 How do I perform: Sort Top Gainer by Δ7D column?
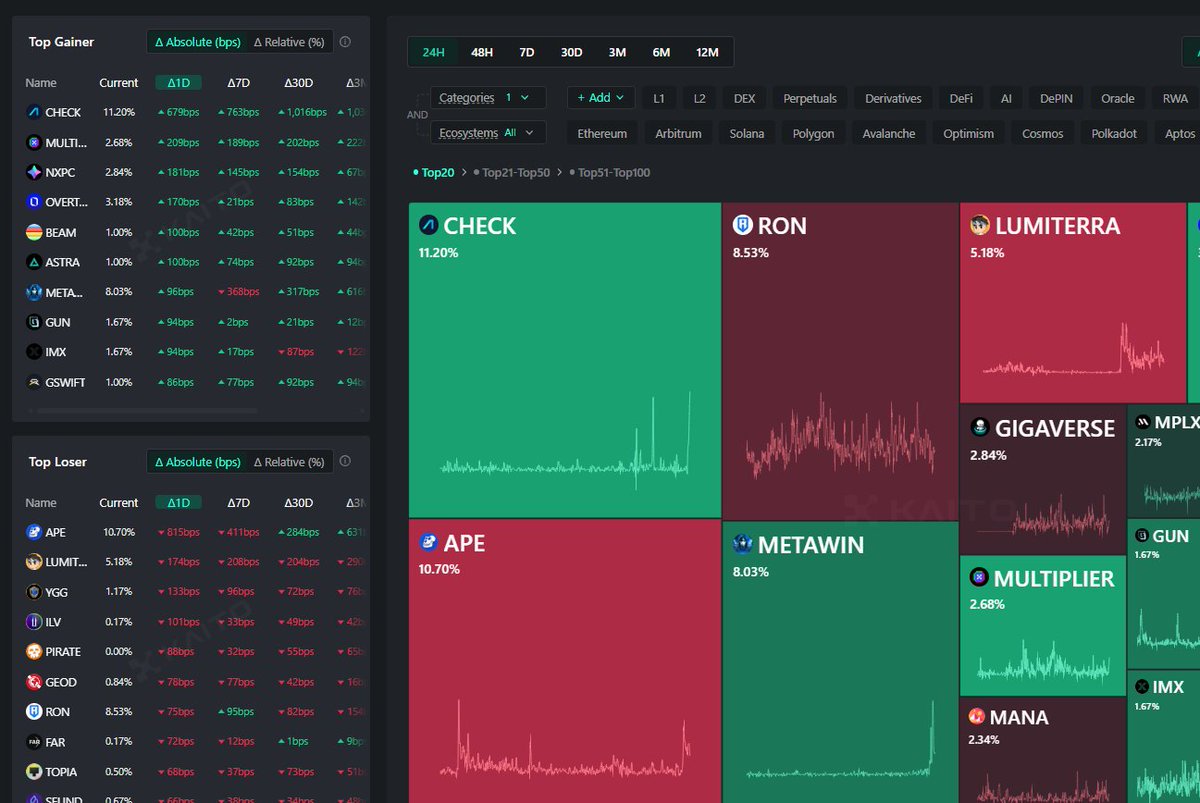(x=238, y=83)
